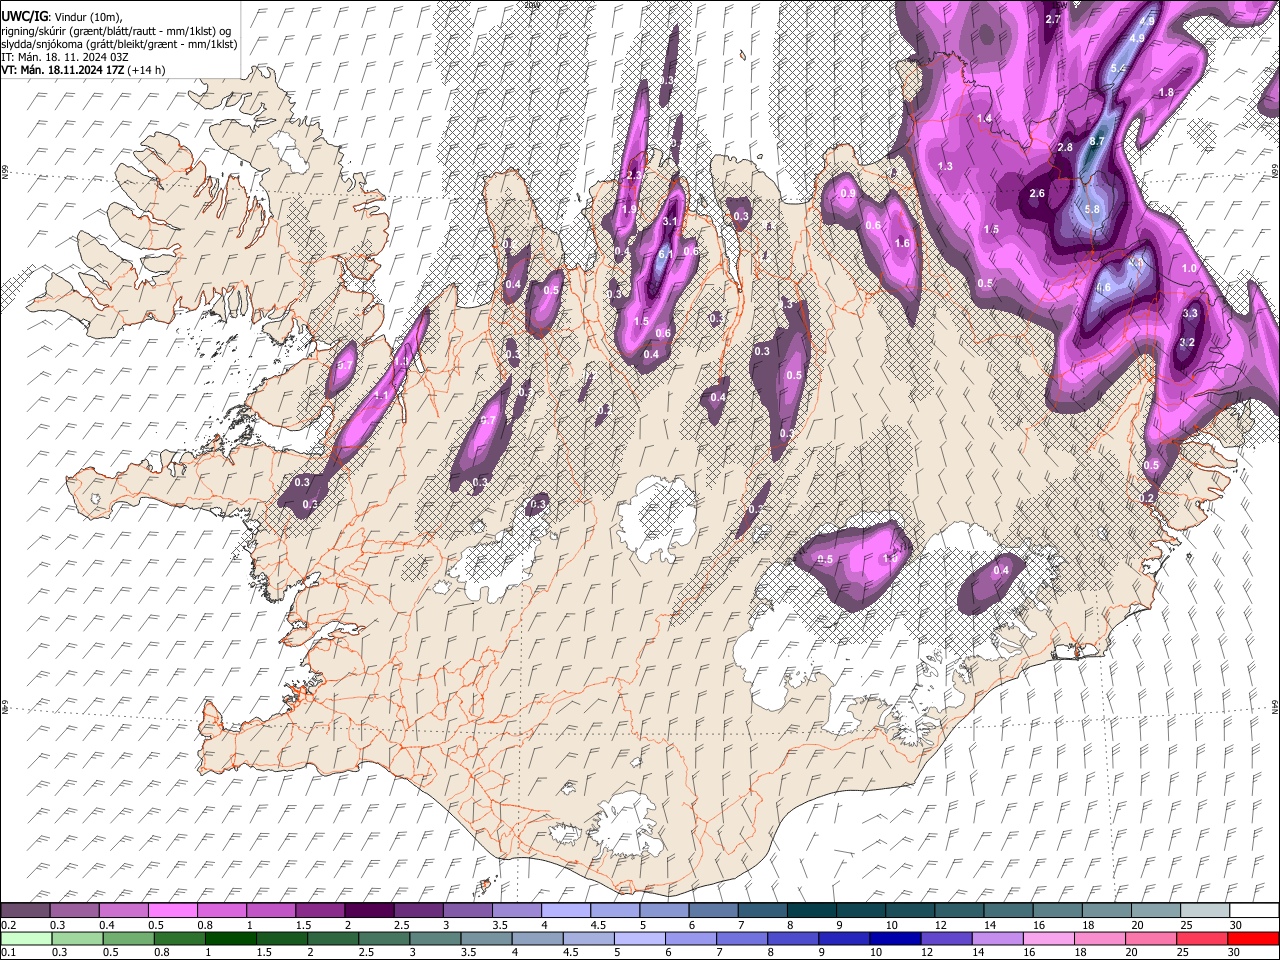The image size is (1280, 960).
Task: Click the "rigning/skúrir" legend description line
Action: coord(116,30)
